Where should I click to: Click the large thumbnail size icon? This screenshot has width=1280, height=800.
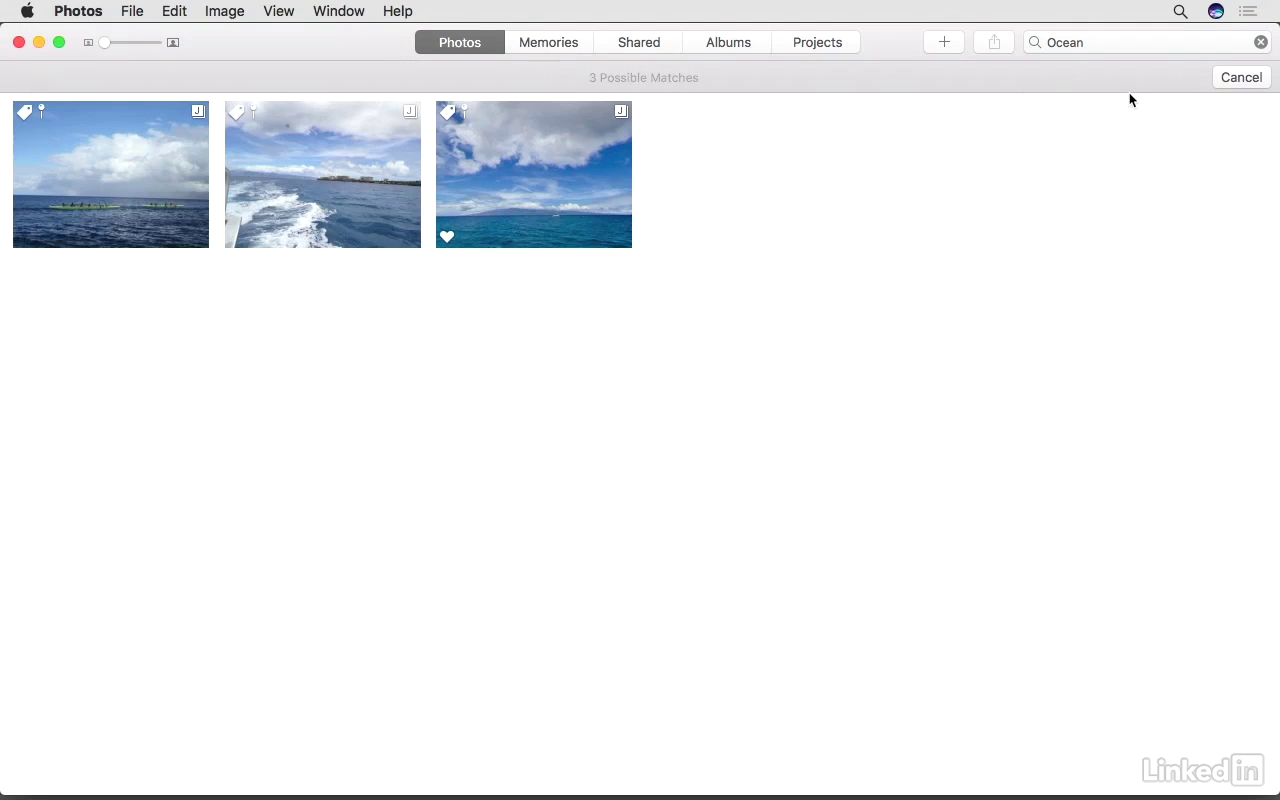(x=173, y=43)
